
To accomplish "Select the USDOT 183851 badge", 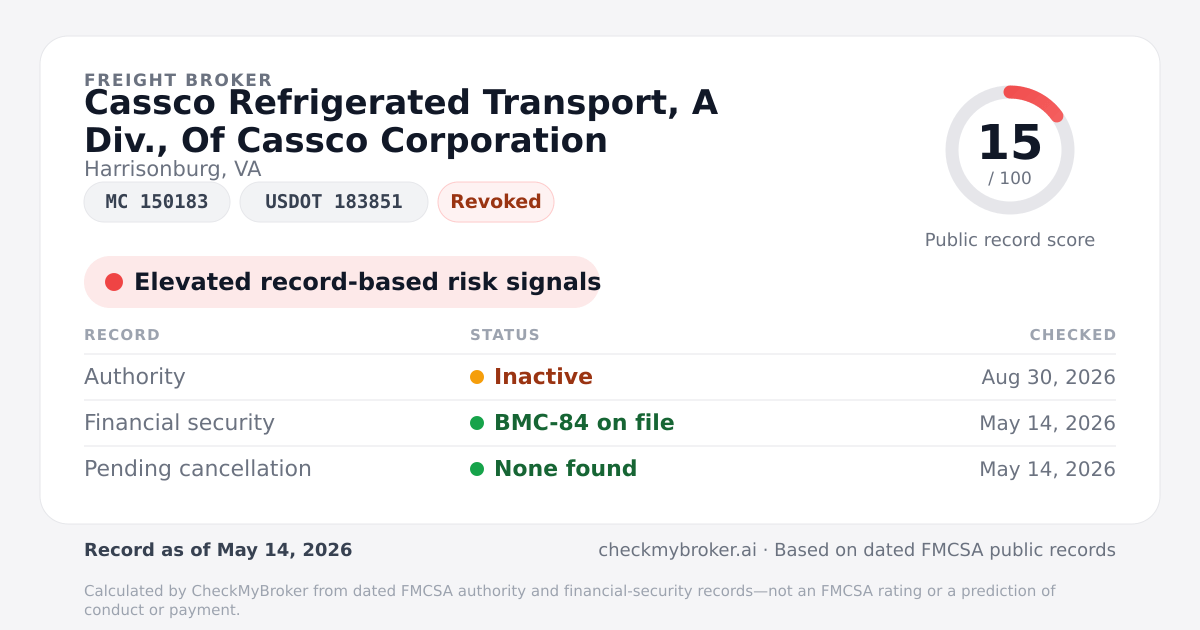I will [x=334, y=202].
